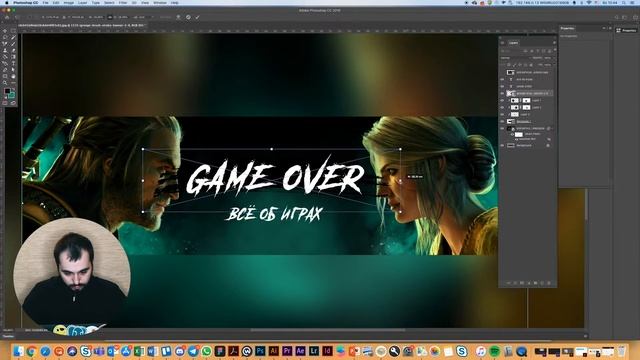640x360 pixels.
Task: Select the Hand tool
Action: pyautogui.click(x=13, y=76)
